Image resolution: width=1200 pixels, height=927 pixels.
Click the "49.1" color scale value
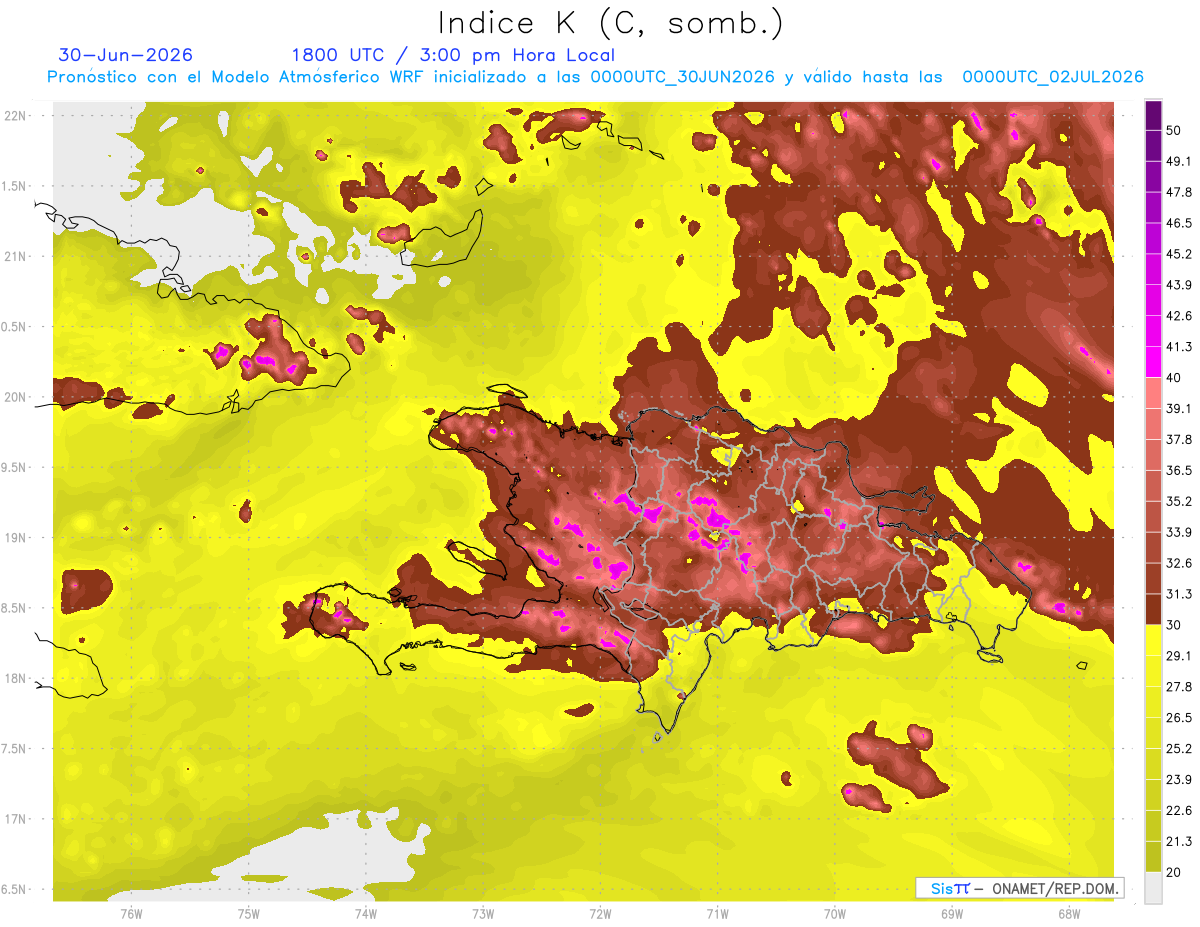click(1179, 161)
